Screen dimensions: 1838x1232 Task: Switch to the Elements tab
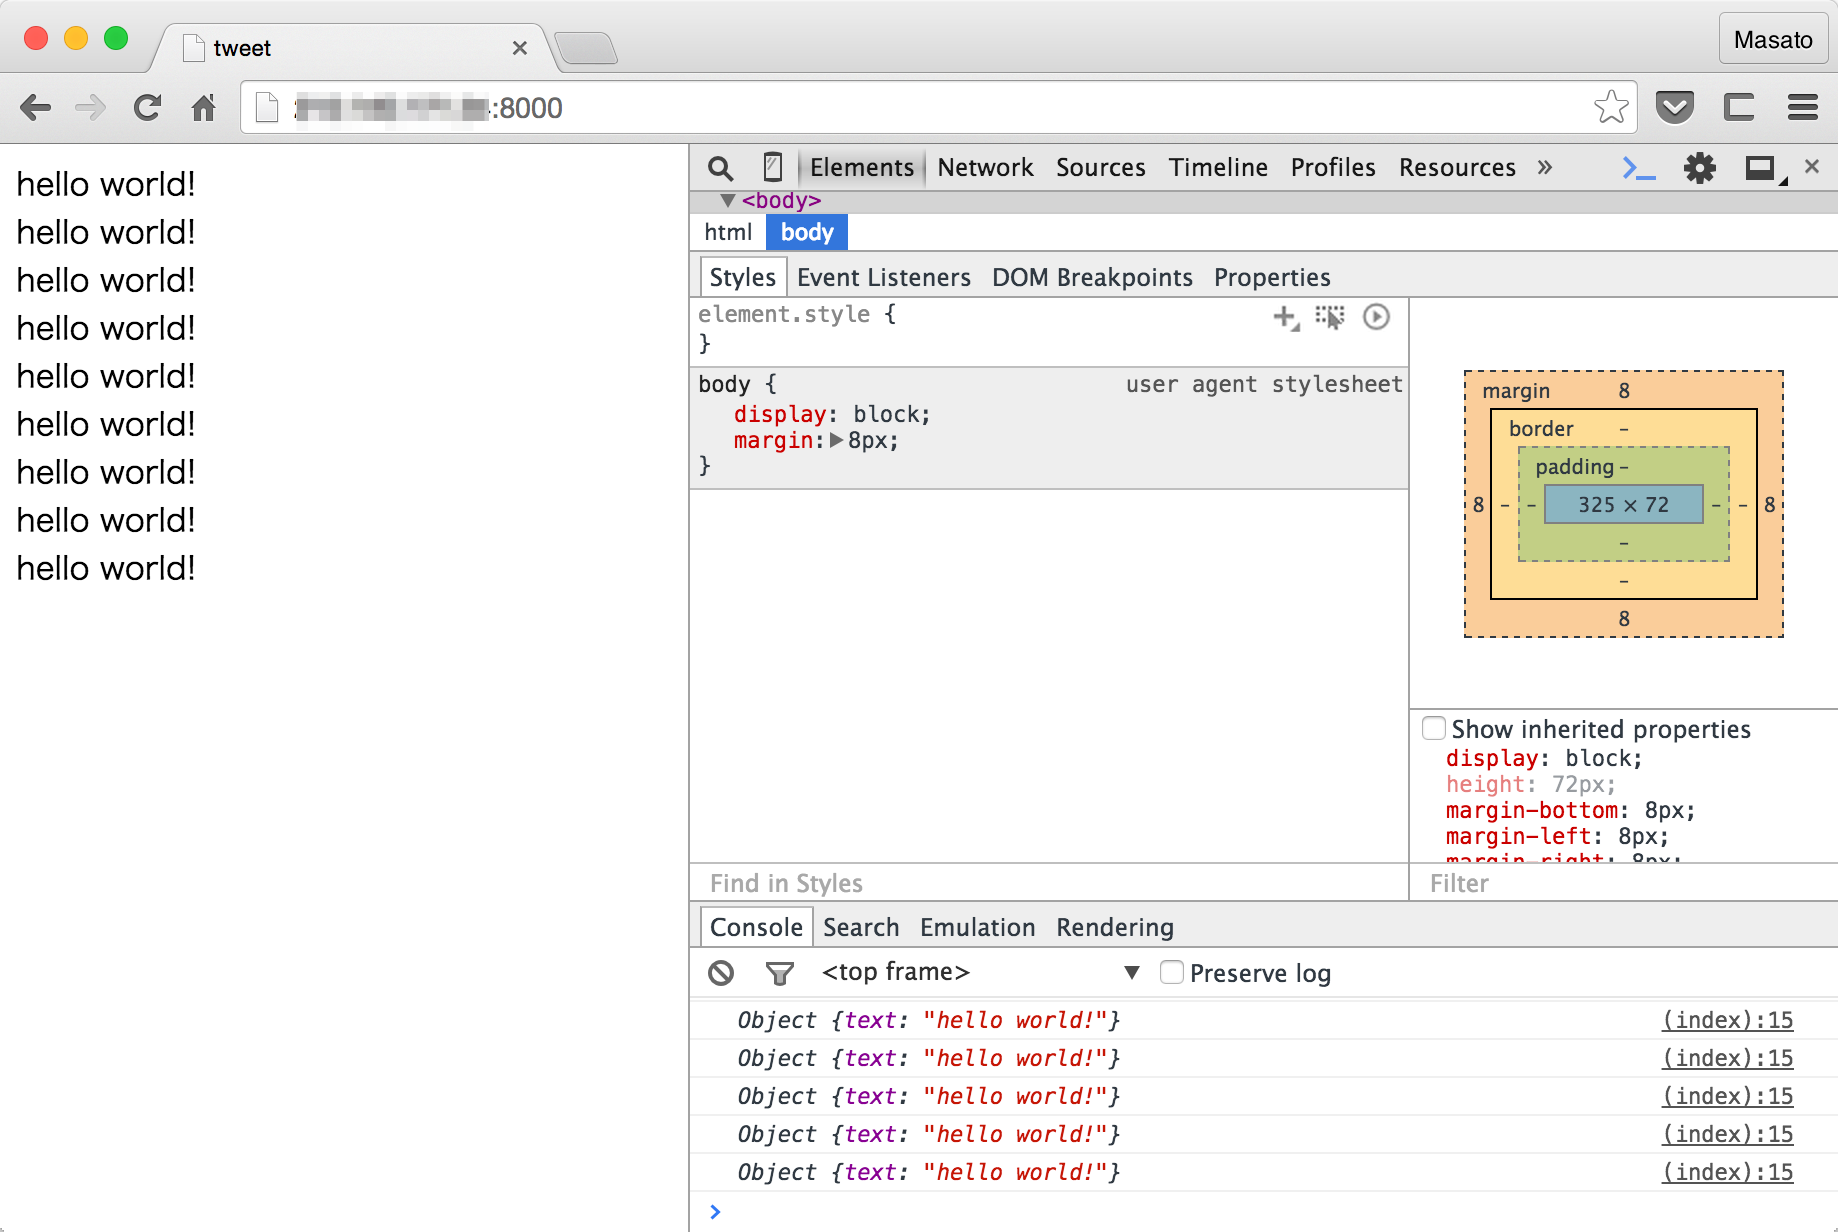pos(862,168)
